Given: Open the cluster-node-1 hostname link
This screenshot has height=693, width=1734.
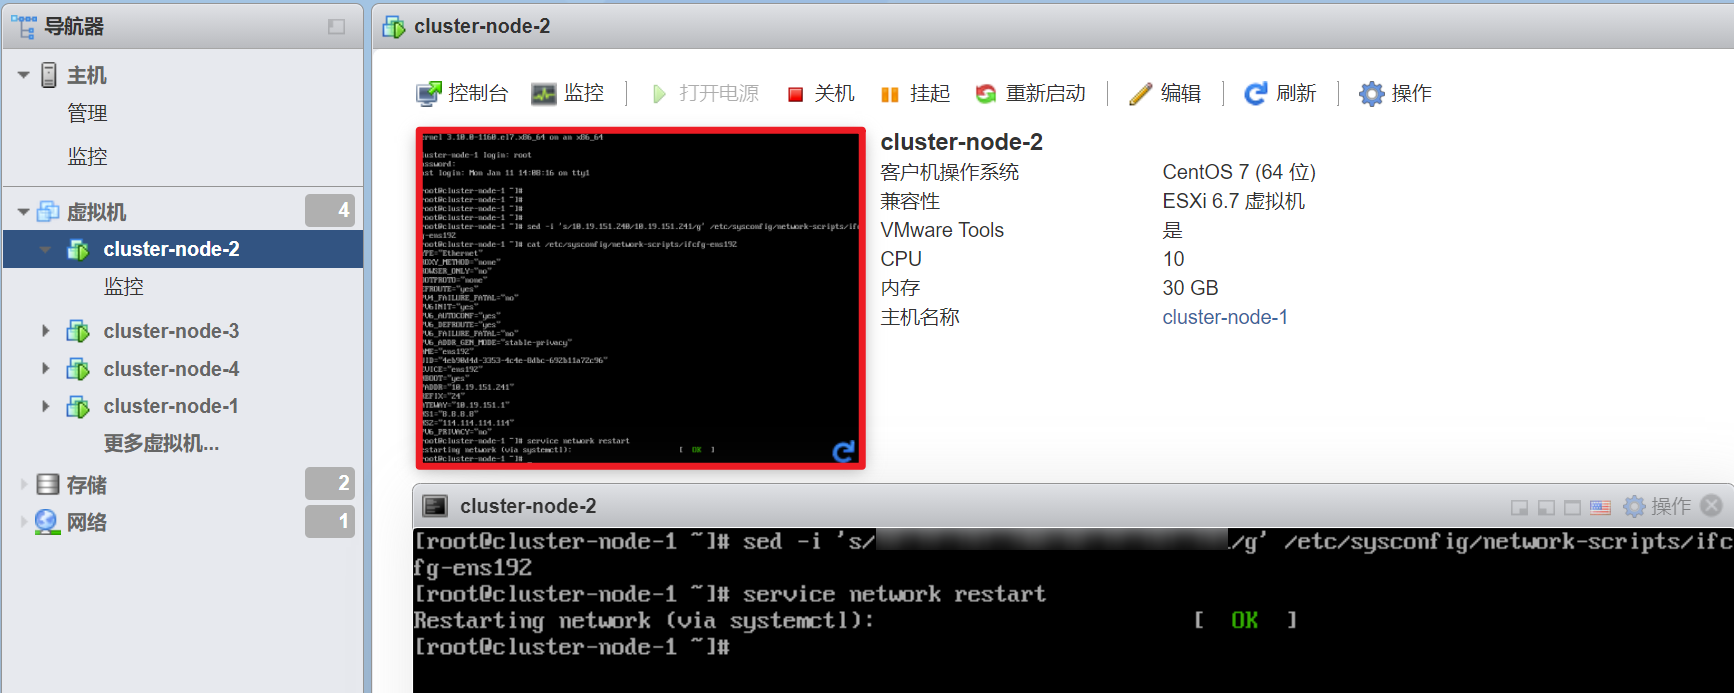Looking at the screenshot, I should click(1225, 317).
